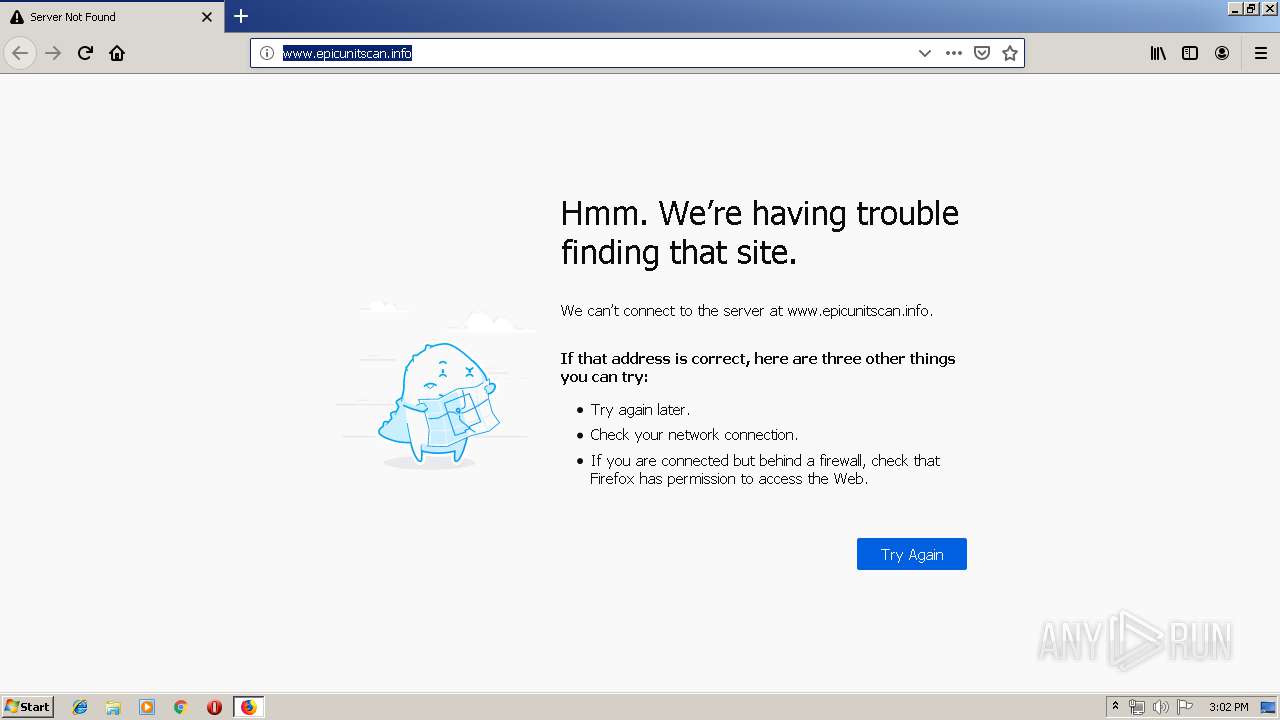Open the page actions three-dot menu
1280x720 pixels.
click(x=954, y=53)
